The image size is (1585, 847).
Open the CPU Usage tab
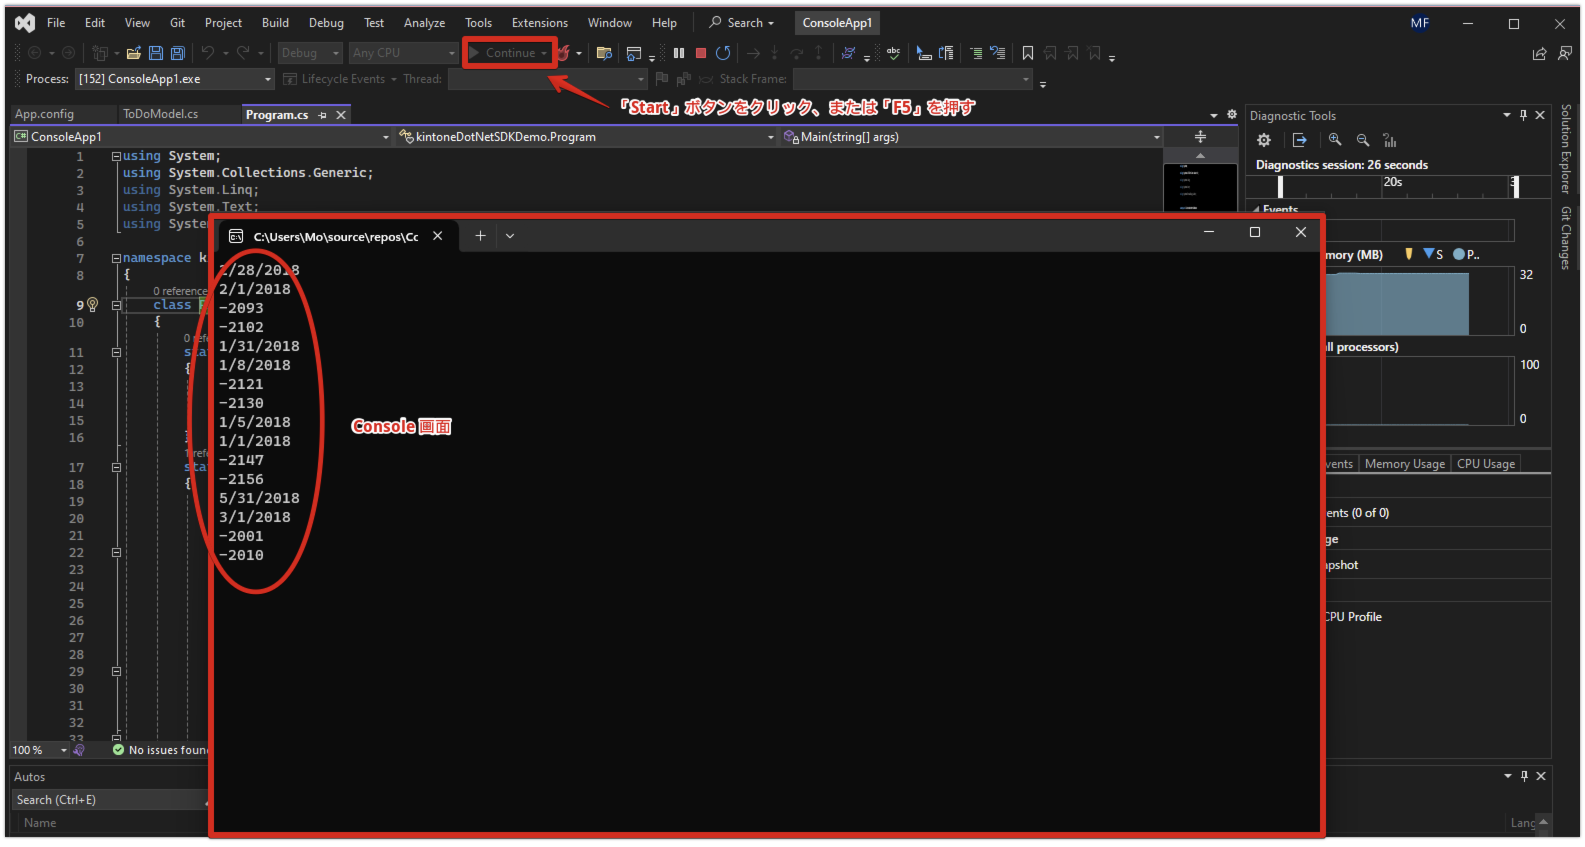(1485, 464)
